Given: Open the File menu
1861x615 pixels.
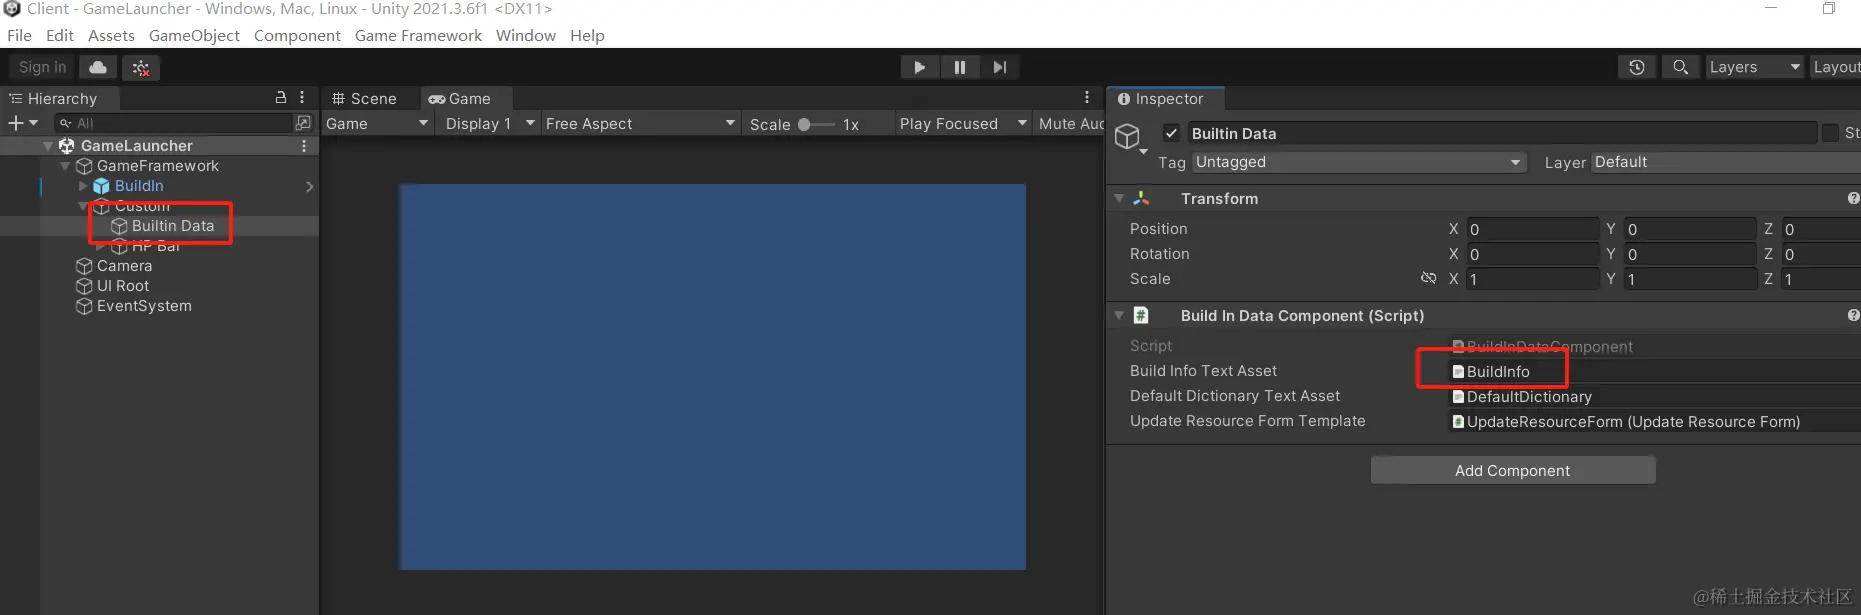Looking at the screenshot, I should 19,35.
